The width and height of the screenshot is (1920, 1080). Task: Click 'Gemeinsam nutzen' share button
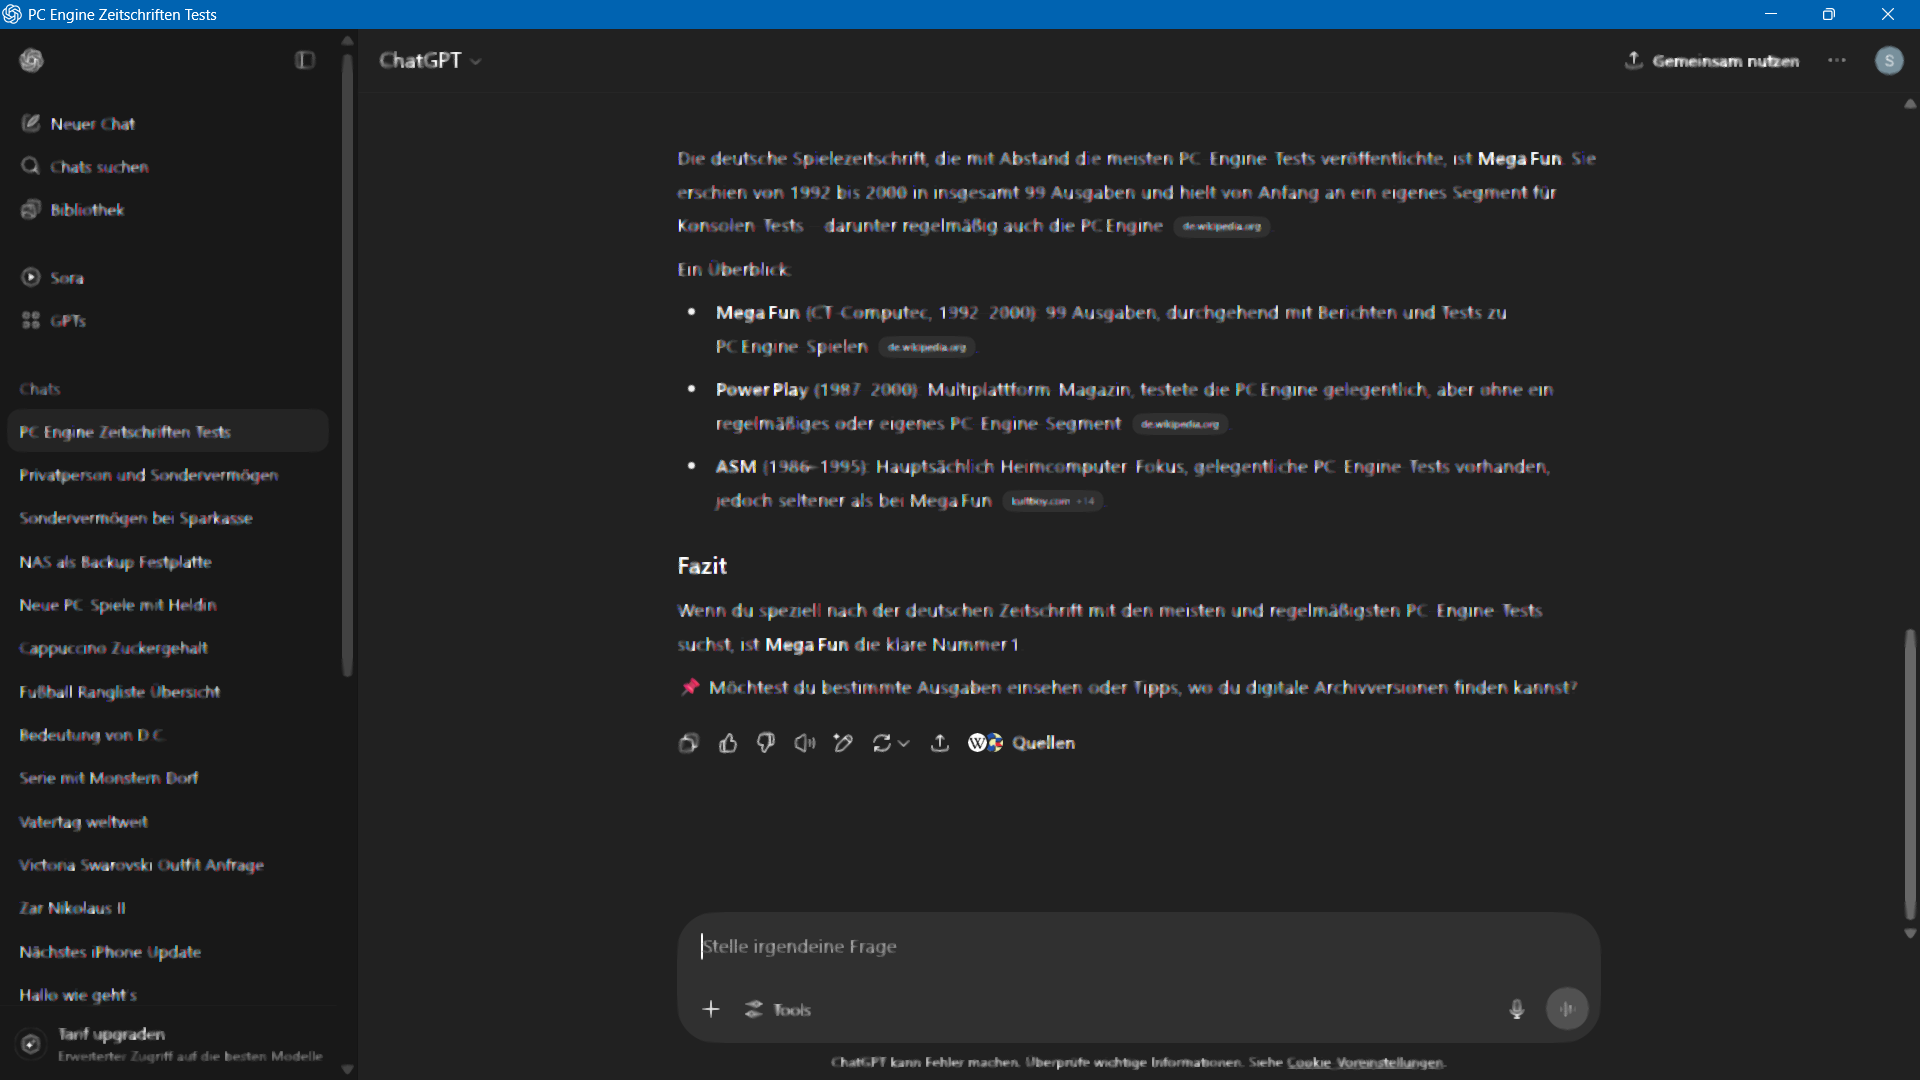(x=1712, y=60)
